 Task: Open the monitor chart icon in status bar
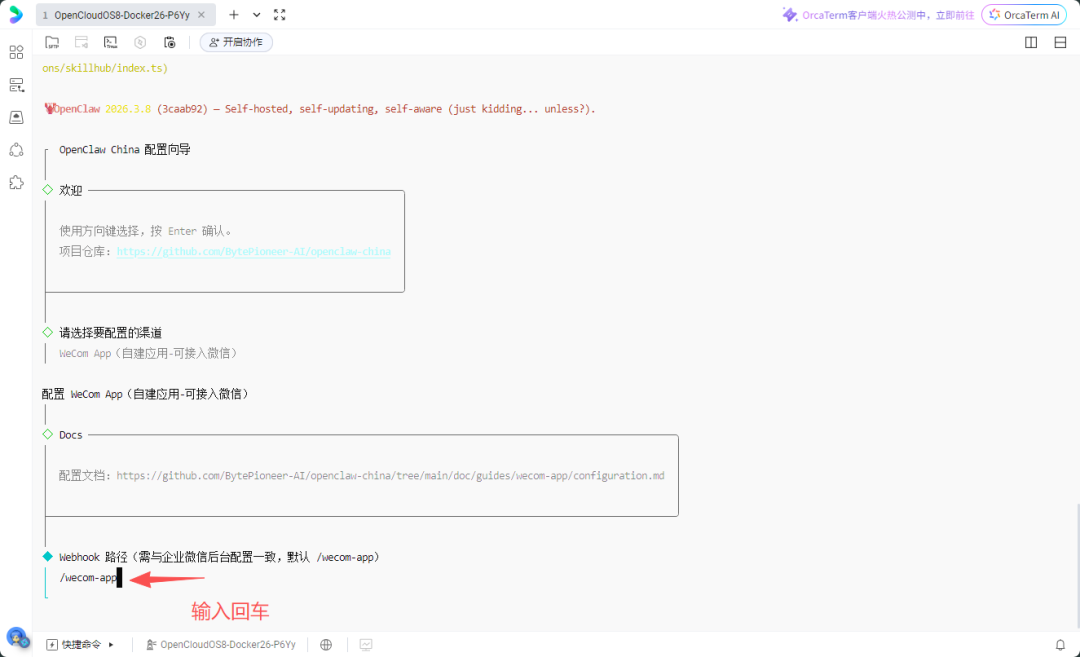pyautogui.click(x=366, y=645)
